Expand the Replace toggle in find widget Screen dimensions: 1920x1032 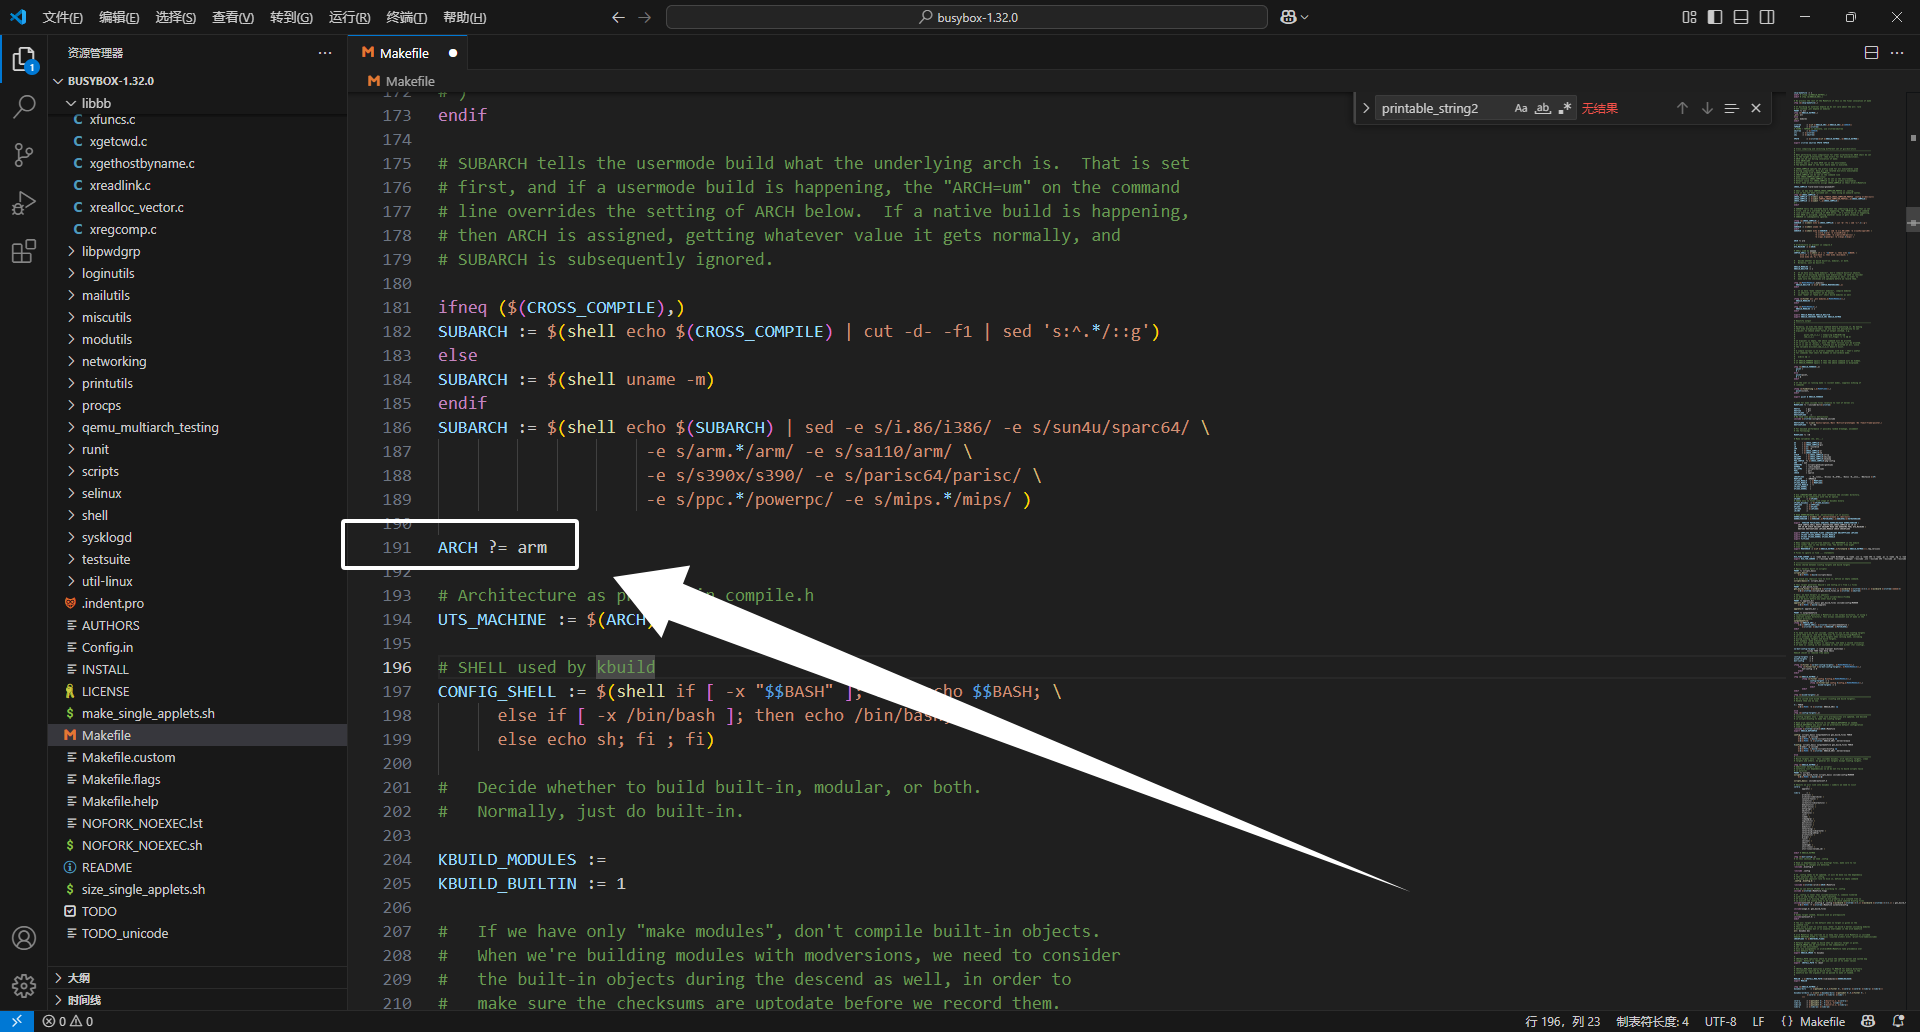[x=1366, y=108]
